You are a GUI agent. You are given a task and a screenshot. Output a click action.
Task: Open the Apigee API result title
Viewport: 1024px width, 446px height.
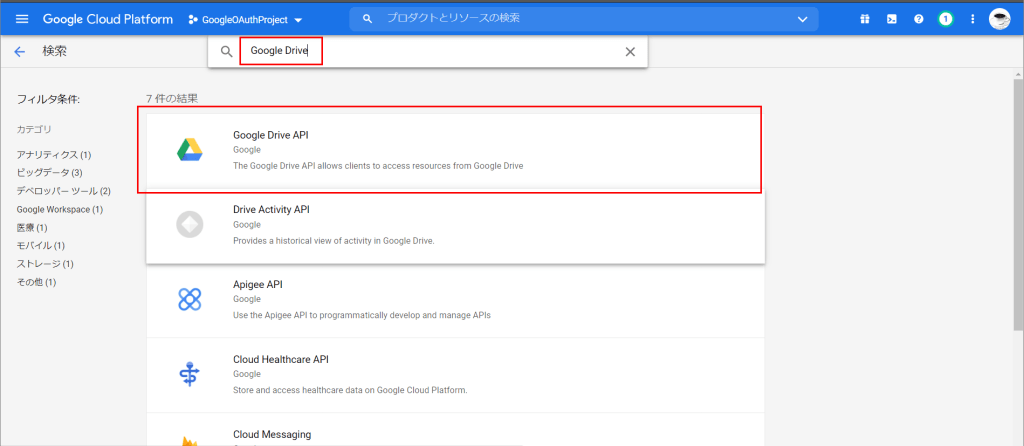click(x=257, y=285)
